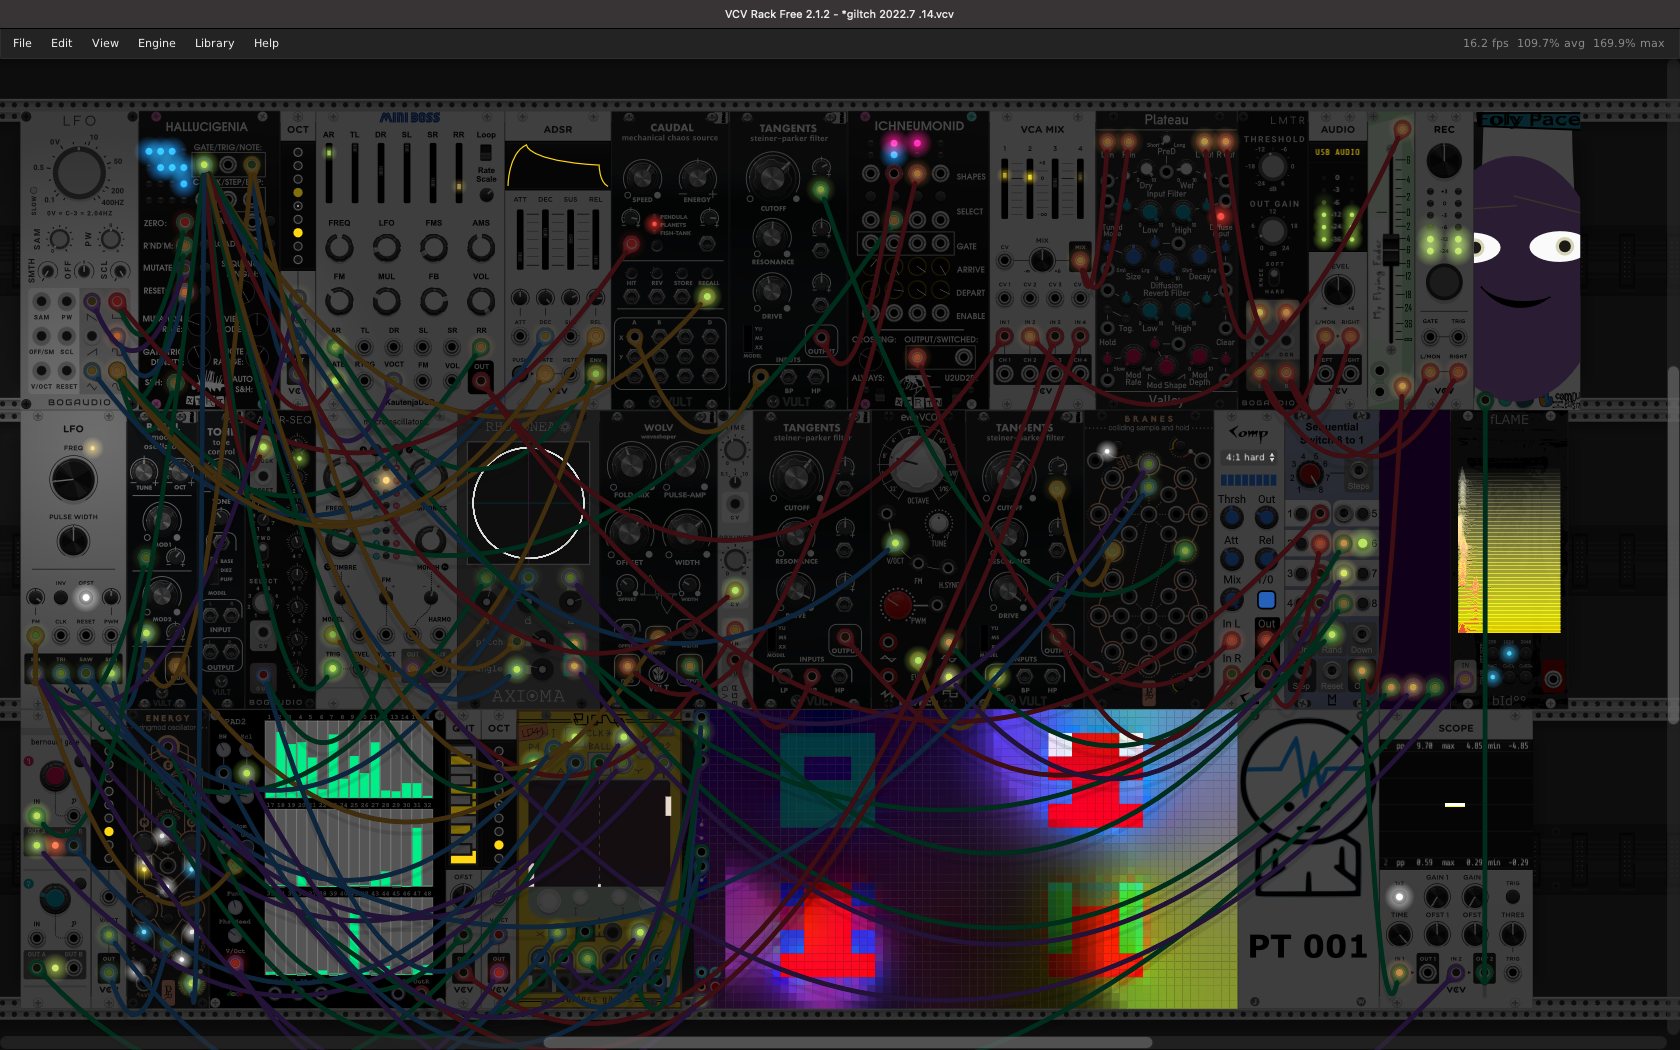Screen dimensions: 1680x1050
Task: Click the large Bogaudio LFO frequency knob
Action: [78, 172]
